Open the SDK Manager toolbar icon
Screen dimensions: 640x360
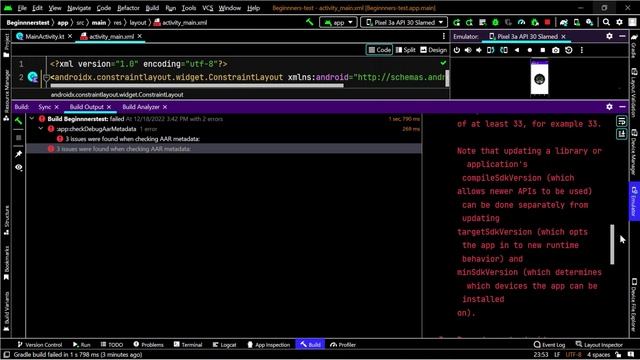[589, 22]
